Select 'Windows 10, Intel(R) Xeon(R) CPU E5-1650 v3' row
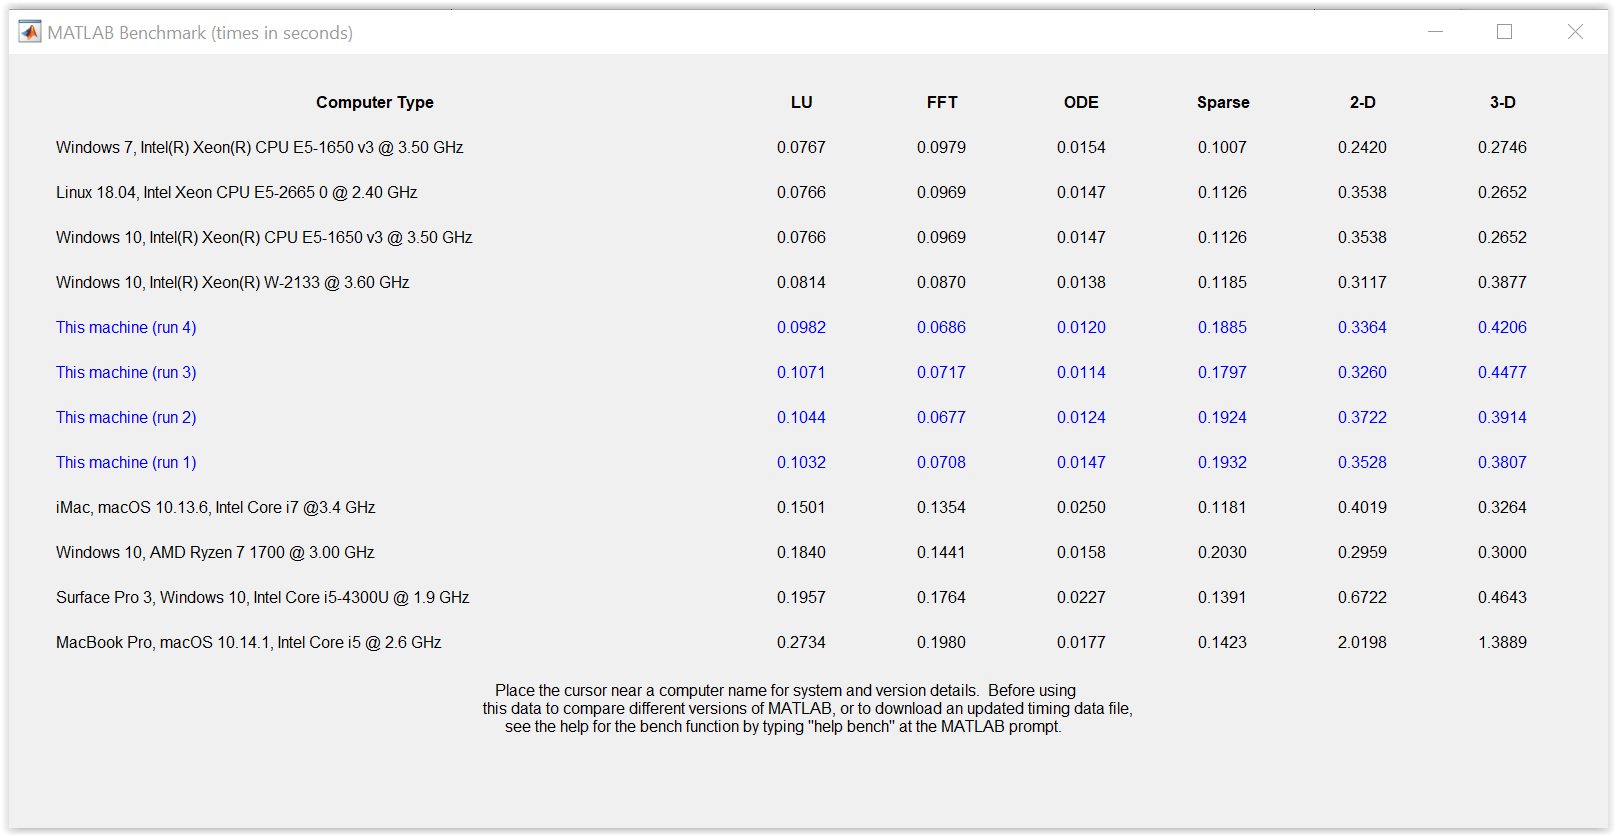This screenshot has height=836, width=1616. 264,237
